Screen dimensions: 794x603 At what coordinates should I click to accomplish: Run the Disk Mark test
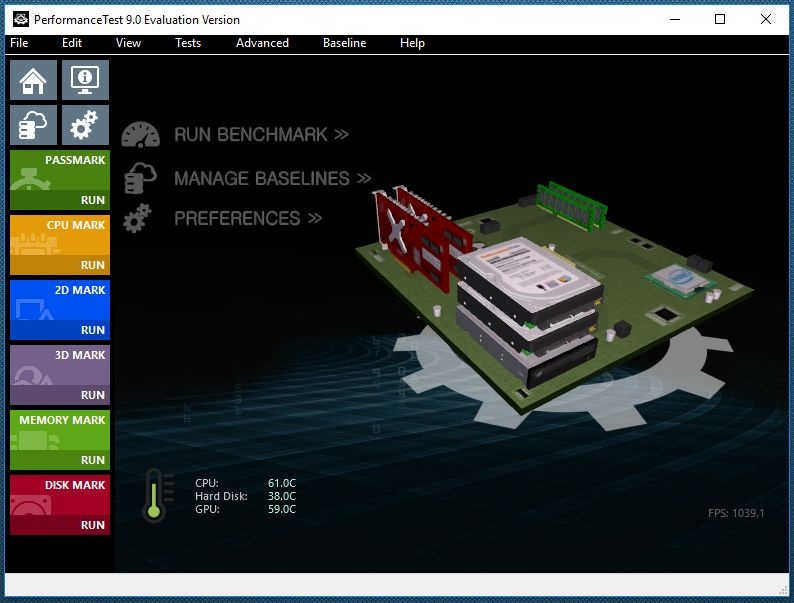point(92,525)
